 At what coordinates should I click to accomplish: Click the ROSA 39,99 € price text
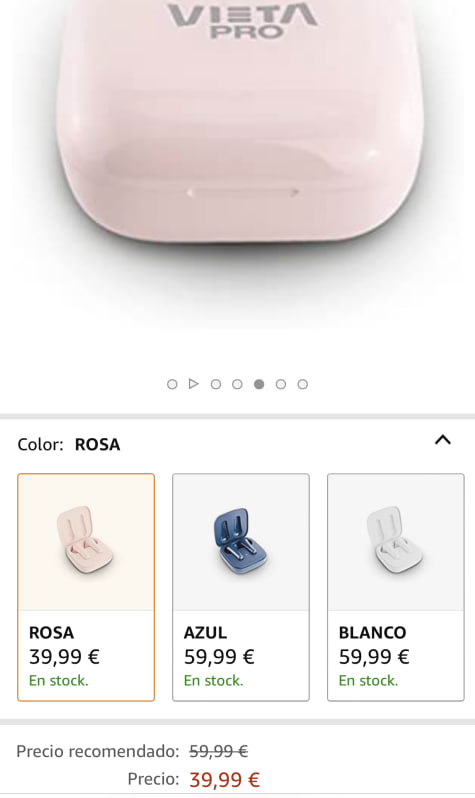pos(64,657)
